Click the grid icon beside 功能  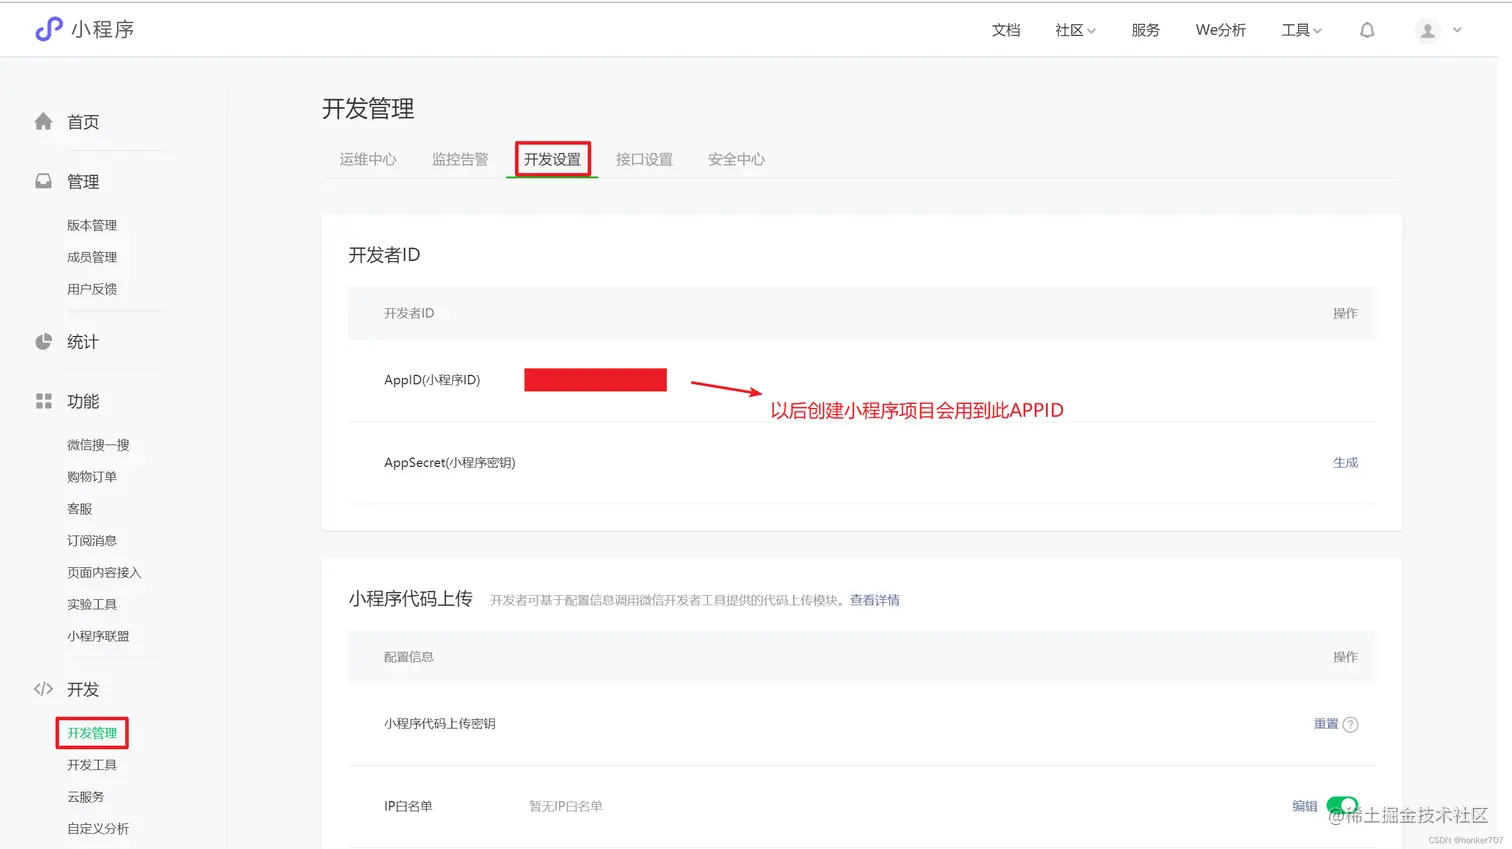pyautogui.click(x=43, y=401)
